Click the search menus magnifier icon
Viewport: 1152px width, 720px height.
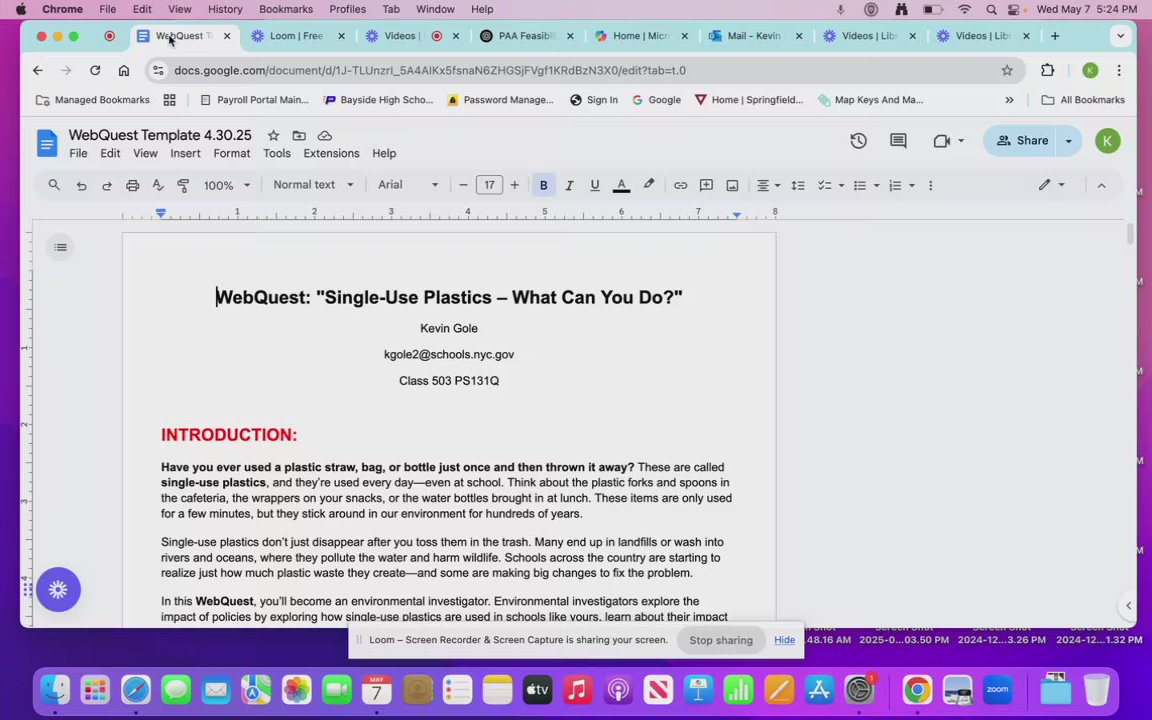[x=54, y=185]
